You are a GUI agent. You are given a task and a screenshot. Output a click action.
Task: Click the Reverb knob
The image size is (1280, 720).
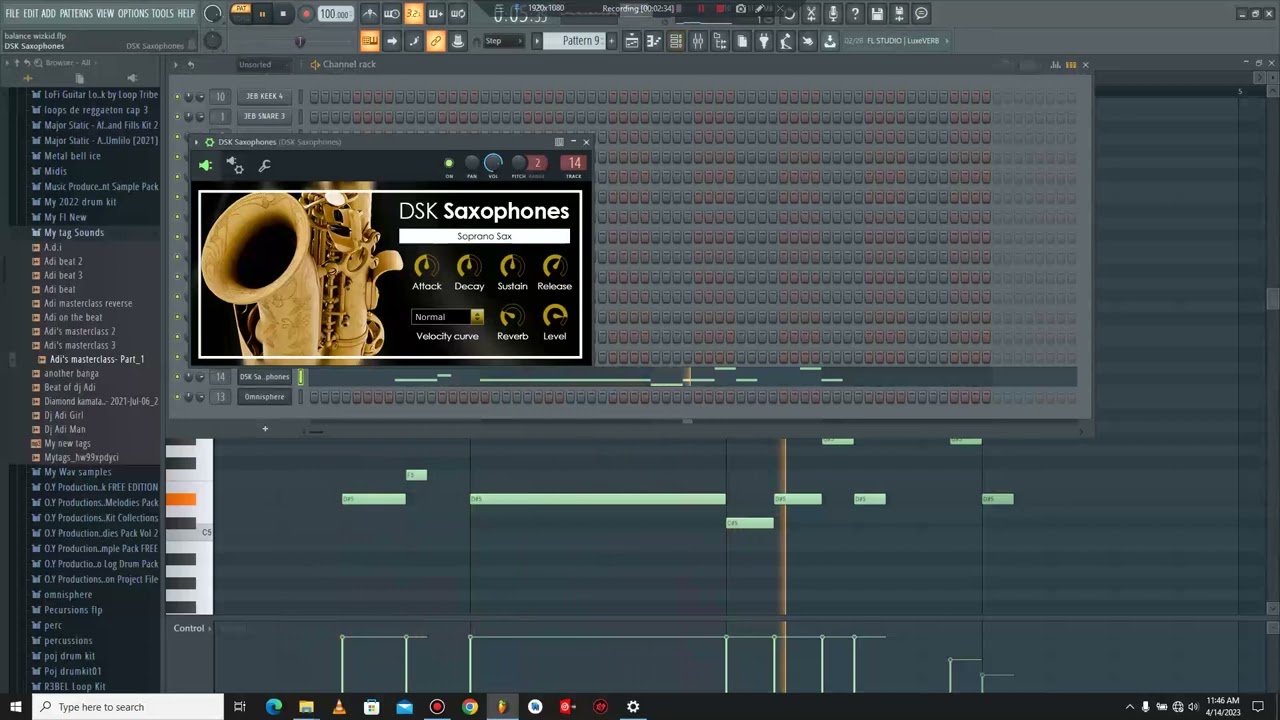512,317
